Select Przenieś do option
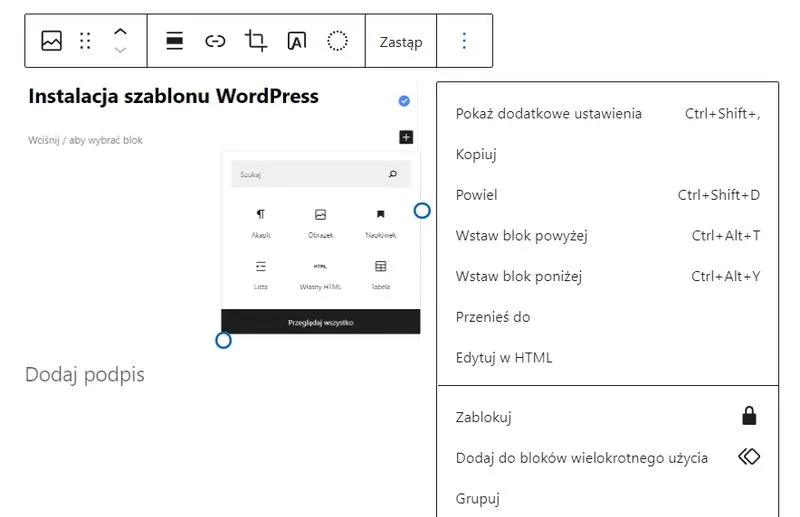800x517 pixels. [x=608, y=317]
